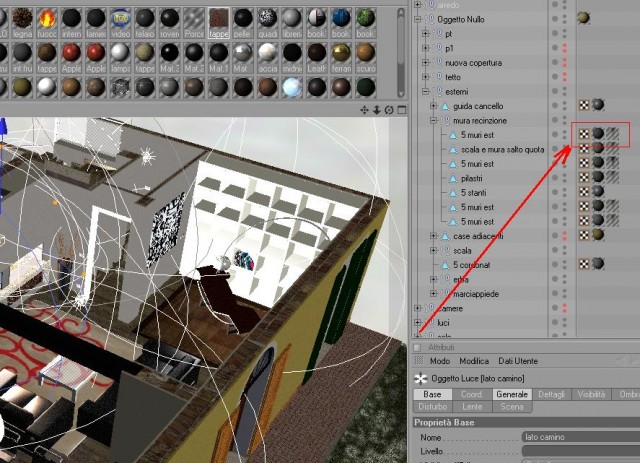The image size is (640, 463).
Task: Toggle visibility dots for p1
Action: click(564, 48)
